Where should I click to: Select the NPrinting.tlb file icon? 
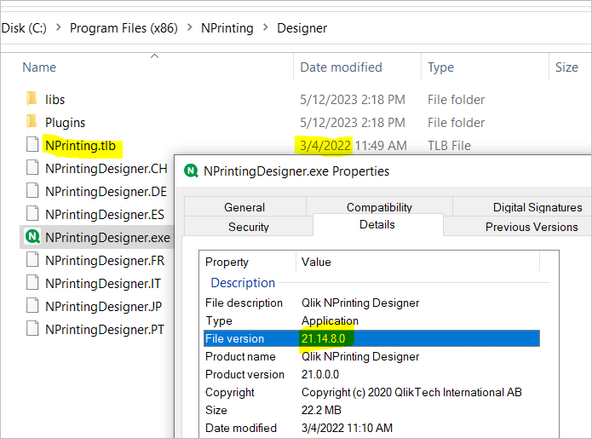pyautogui.click(x=32, y=145)
